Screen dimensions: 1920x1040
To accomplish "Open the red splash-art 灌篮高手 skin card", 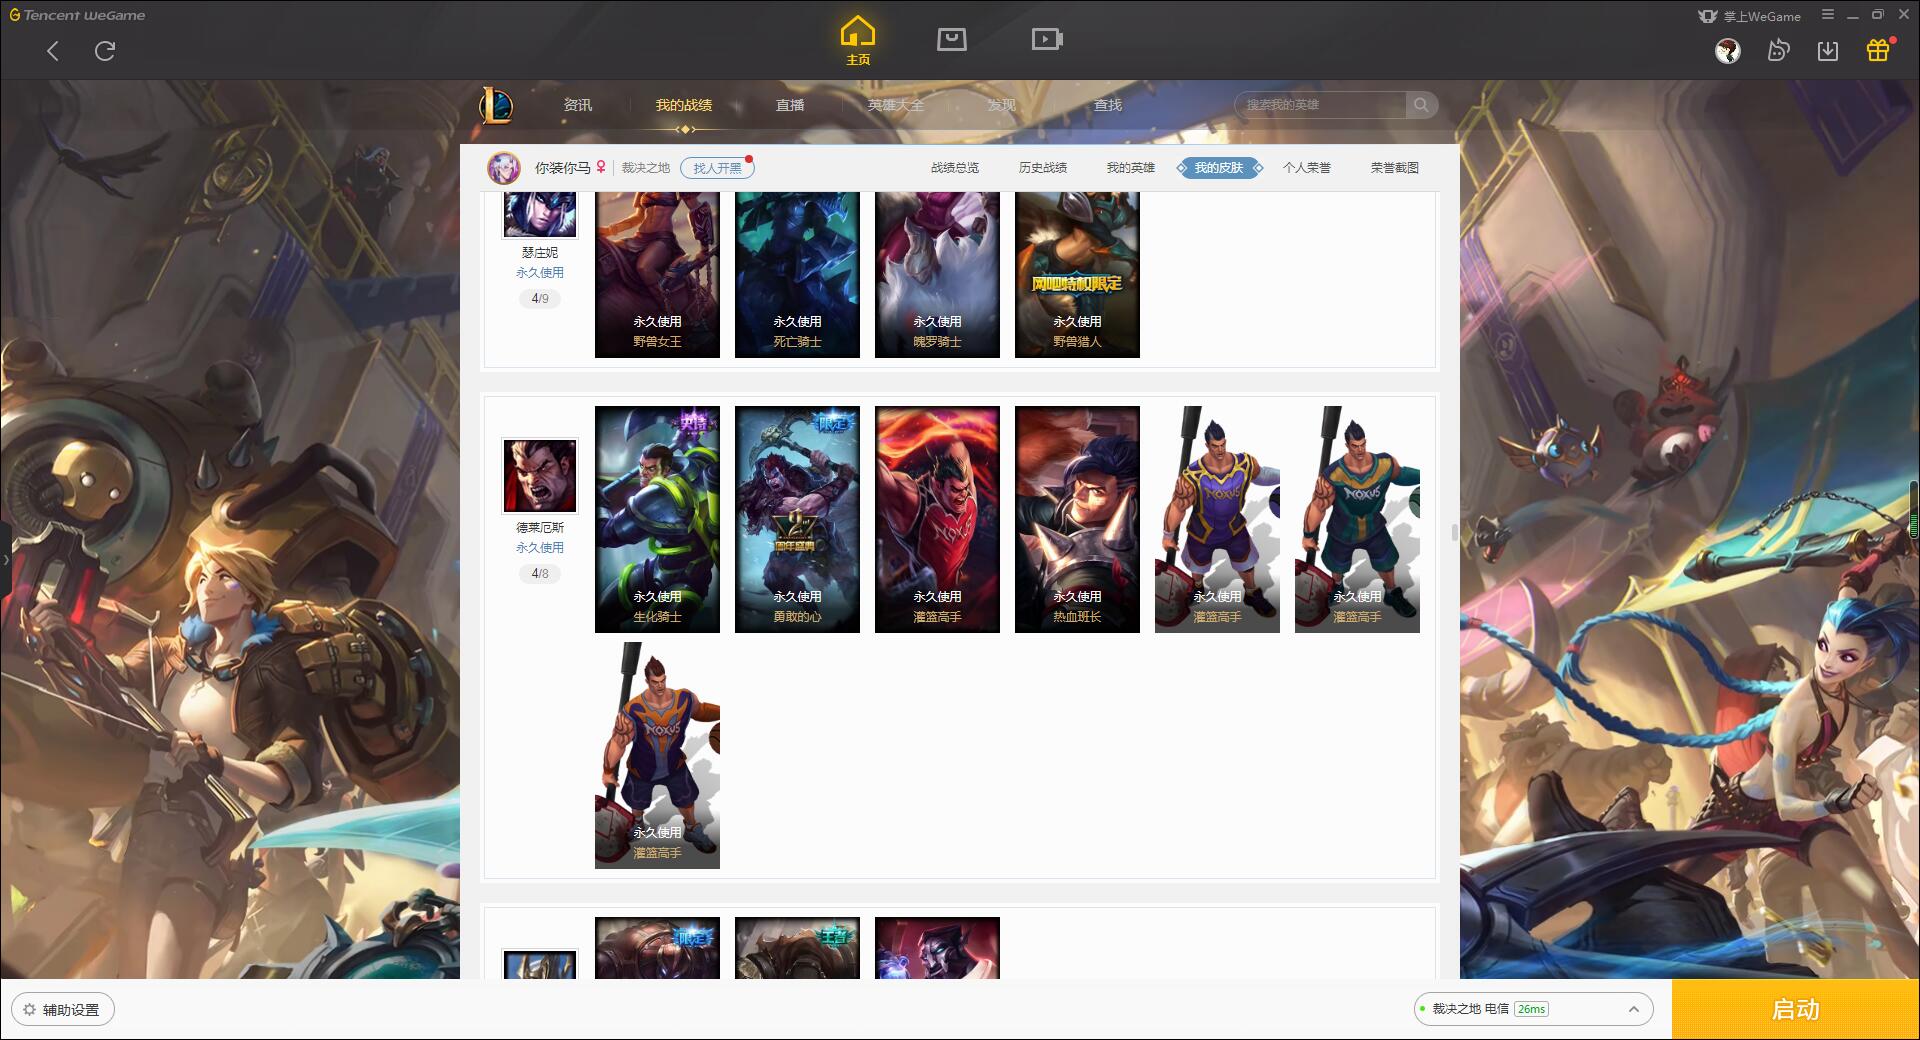I will pos(937,519).
